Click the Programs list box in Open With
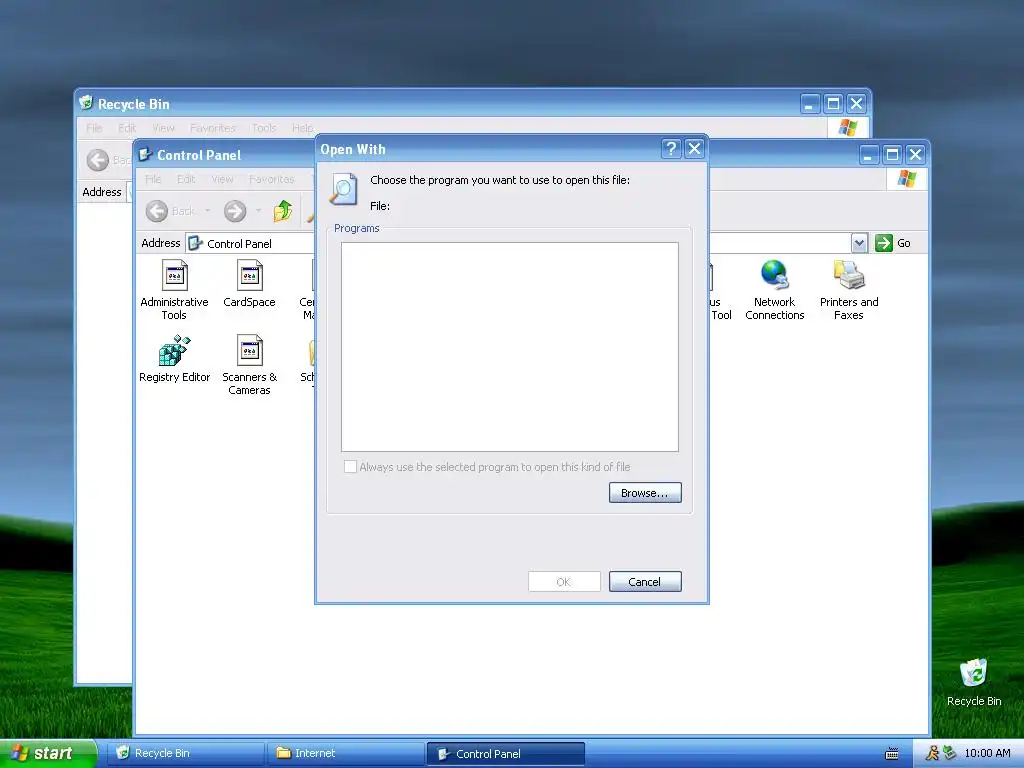1024x768 pixels. (509, 347)
